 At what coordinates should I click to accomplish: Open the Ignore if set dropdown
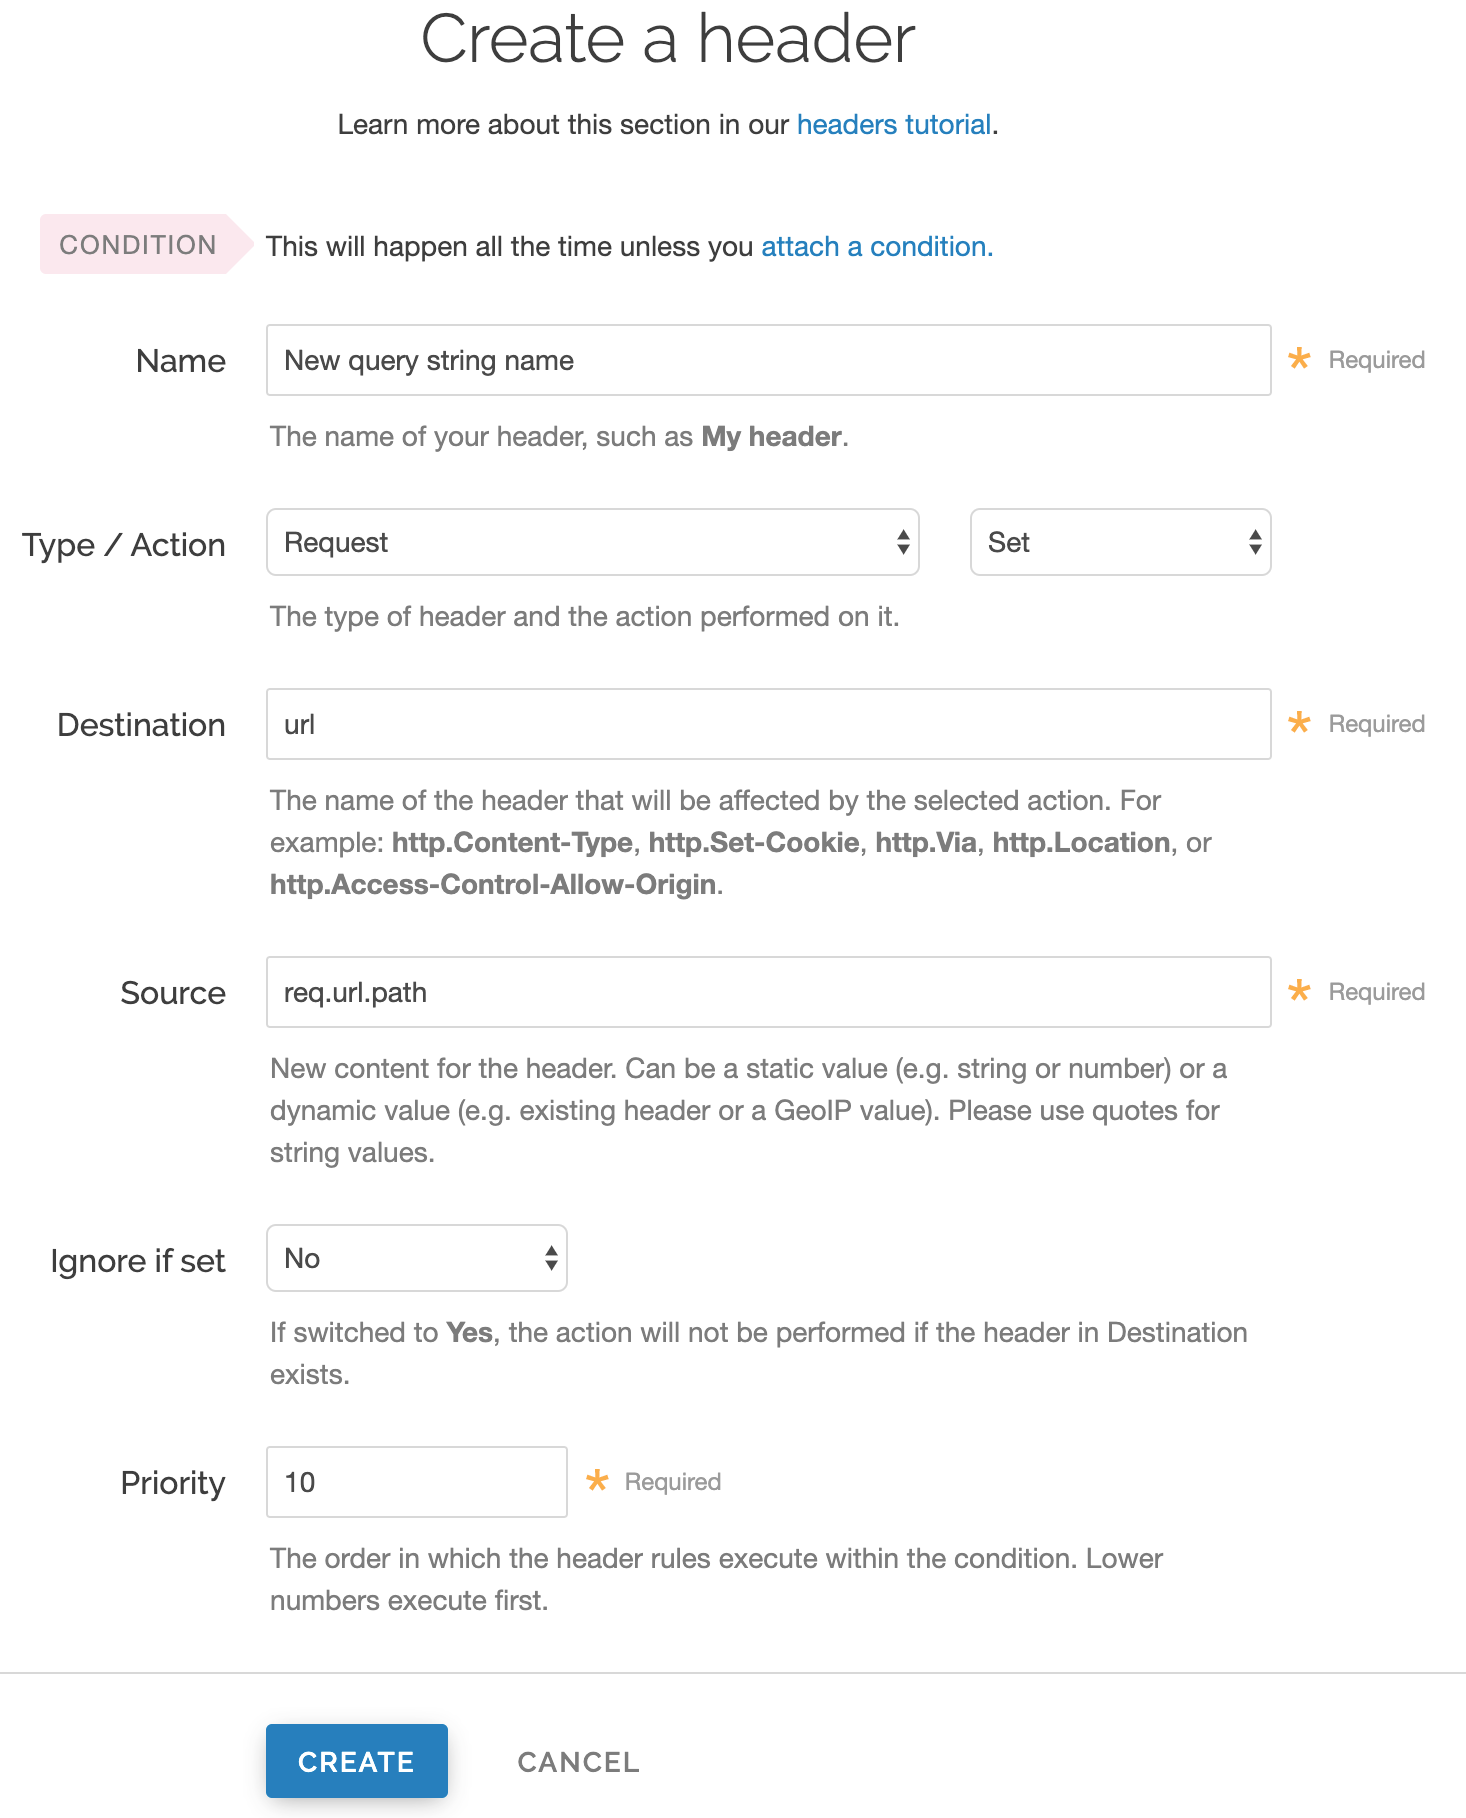tap(416, 1258)
